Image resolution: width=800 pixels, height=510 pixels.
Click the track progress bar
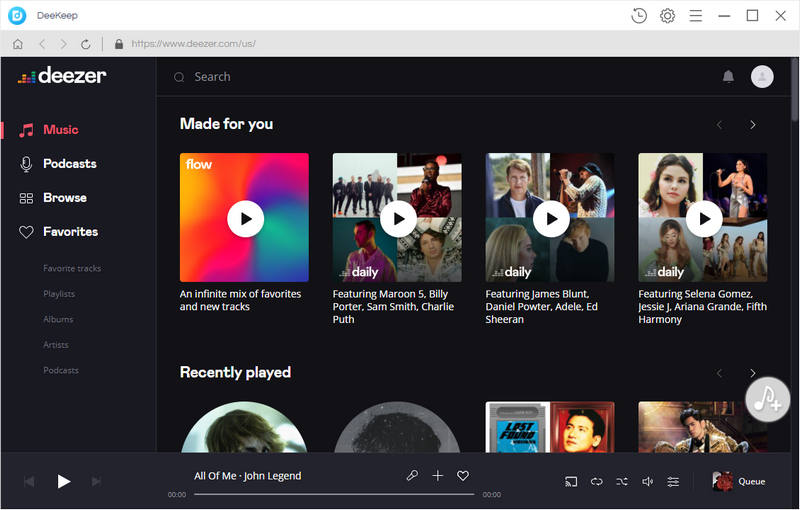click(334, 494)
